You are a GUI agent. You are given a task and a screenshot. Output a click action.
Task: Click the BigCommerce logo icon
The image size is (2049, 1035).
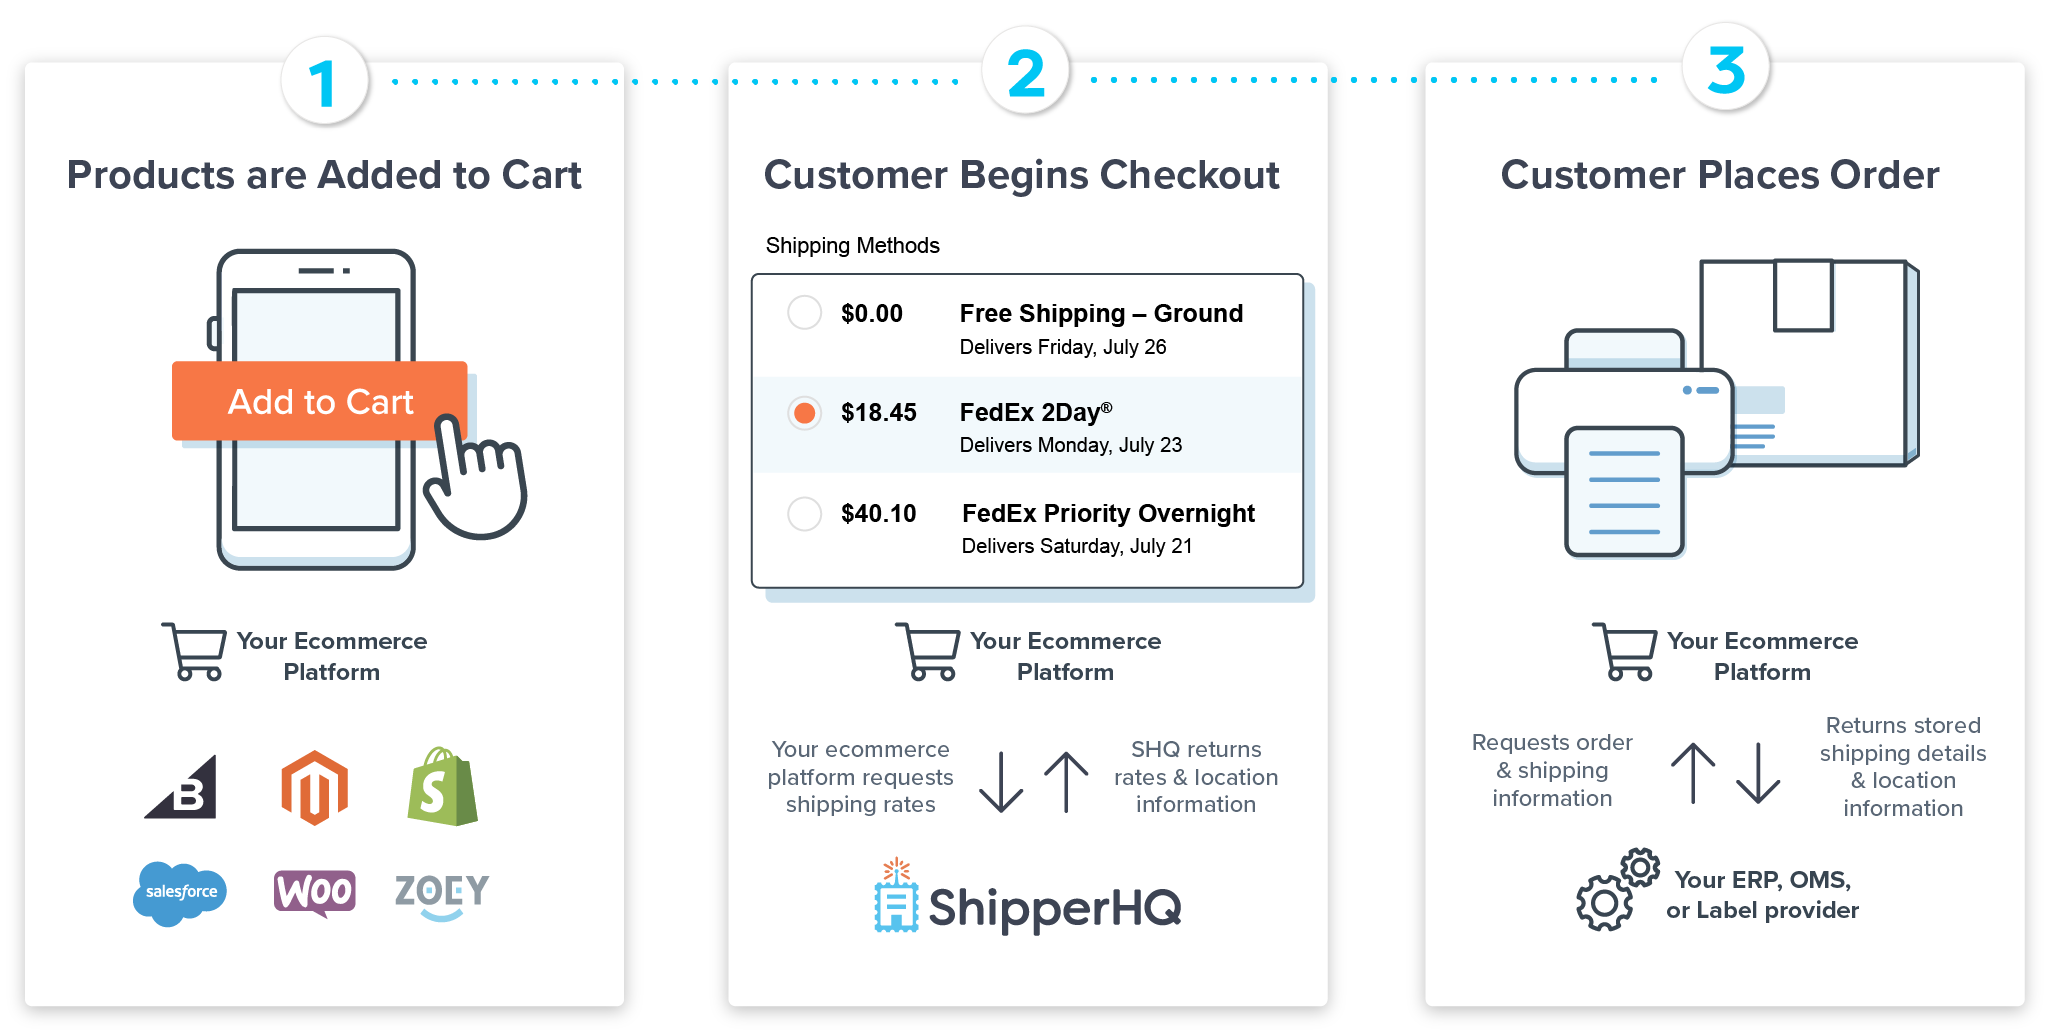pos(183,789)
